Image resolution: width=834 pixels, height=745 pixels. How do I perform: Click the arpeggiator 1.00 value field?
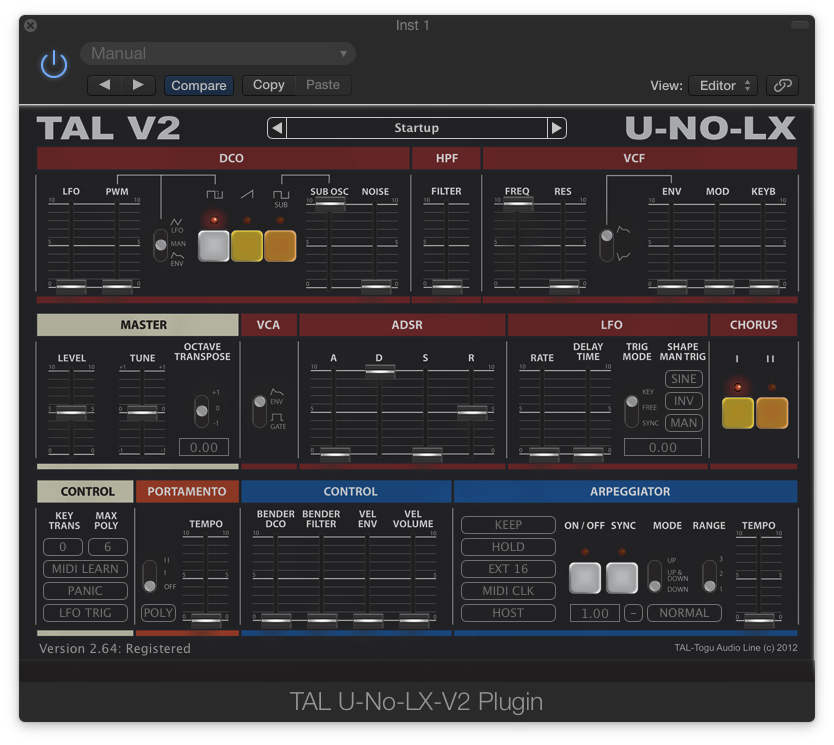[x=595, y=613]
